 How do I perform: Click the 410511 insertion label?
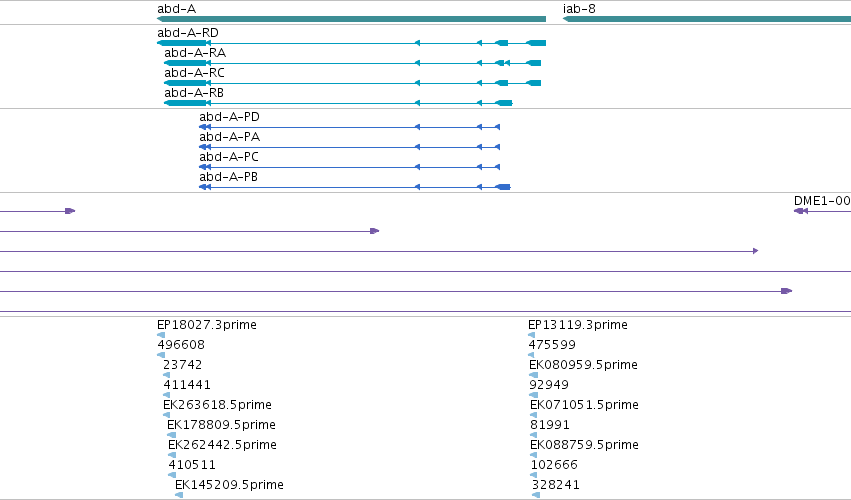tap(192, 465)
